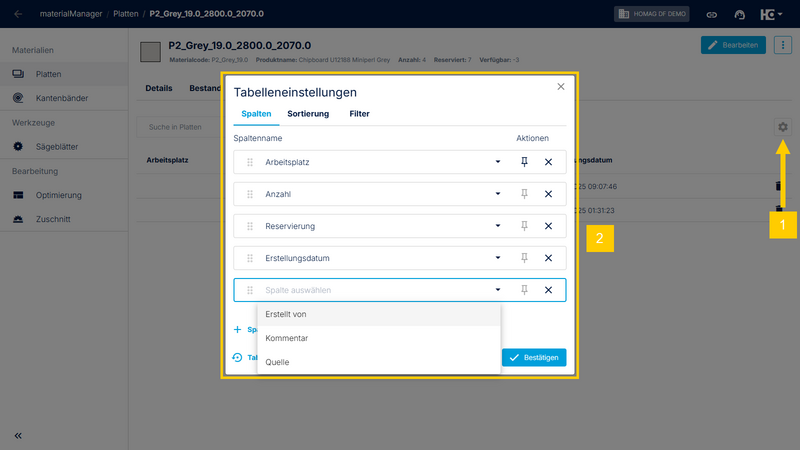The height and width of the screenshot is (450, 800).
Task: Grab the drag handle of Reservierung row
Action: point(250,226)
